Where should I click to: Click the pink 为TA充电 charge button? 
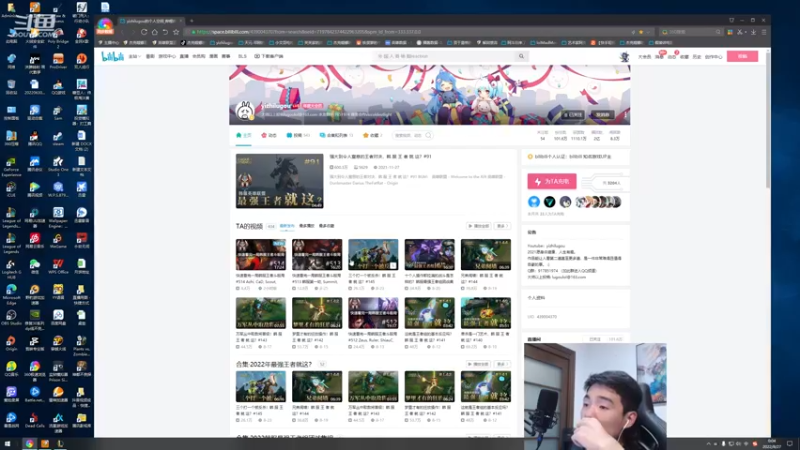(x=552, y=181)
